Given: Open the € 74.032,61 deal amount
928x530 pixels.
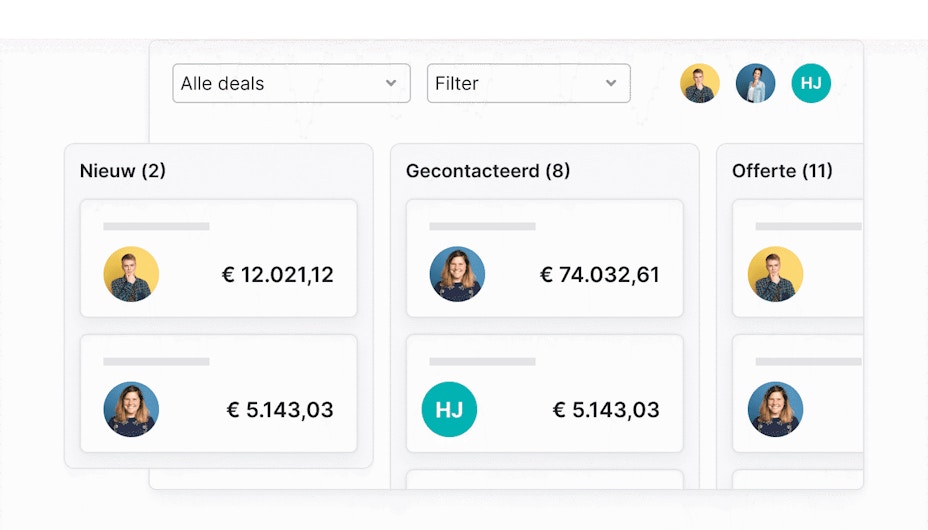Looking at the screenshot, I should (x=600, y=275).
